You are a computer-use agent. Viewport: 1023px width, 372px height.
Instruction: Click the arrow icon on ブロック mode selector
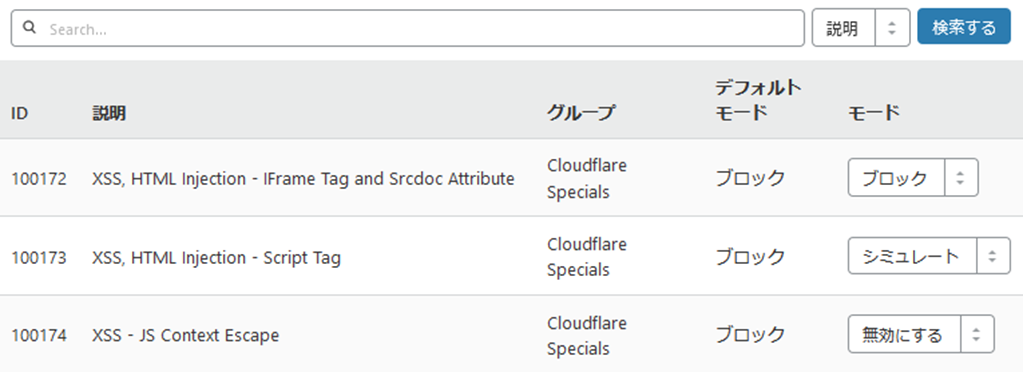pos(960,178)
